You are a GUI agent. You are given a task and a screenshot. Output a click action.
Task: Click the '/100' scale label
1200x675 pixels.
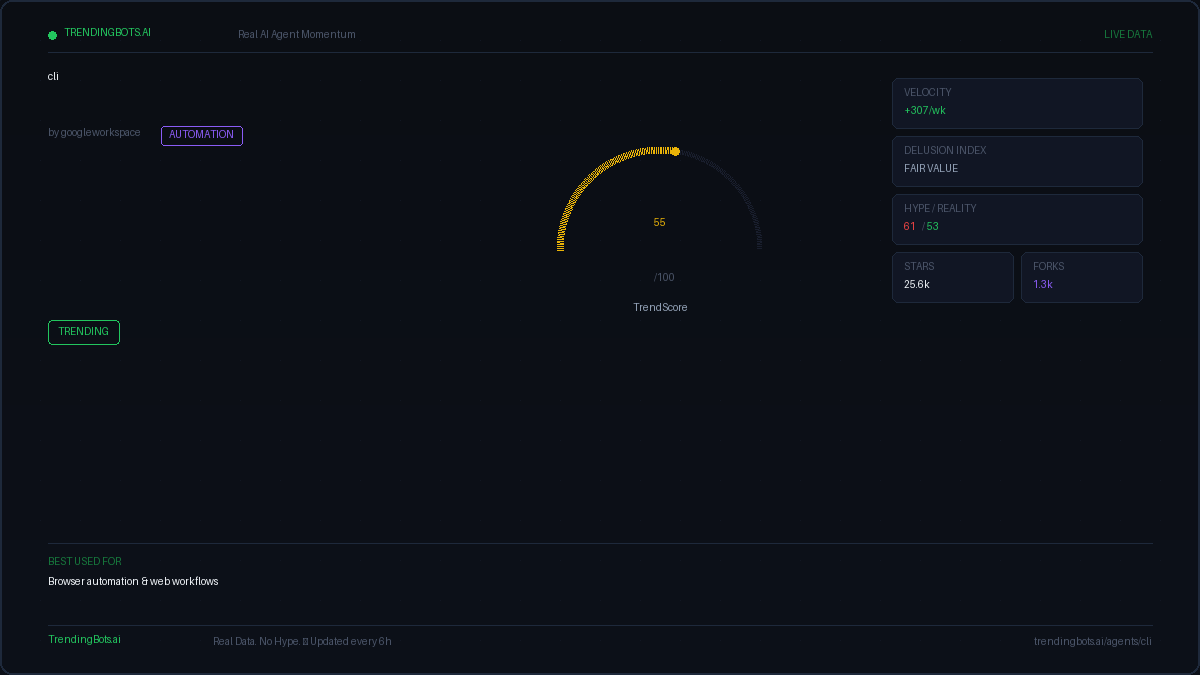coord(664,278)
